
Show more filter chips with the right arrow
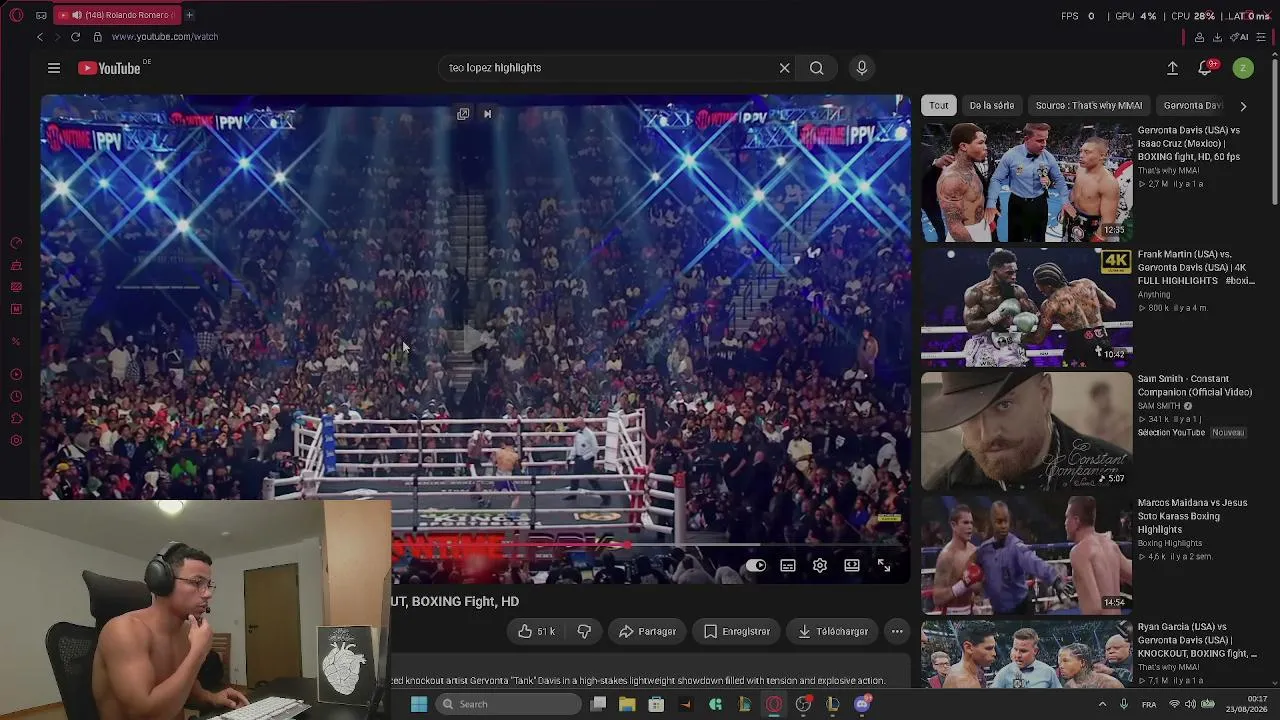(1243, 106)
